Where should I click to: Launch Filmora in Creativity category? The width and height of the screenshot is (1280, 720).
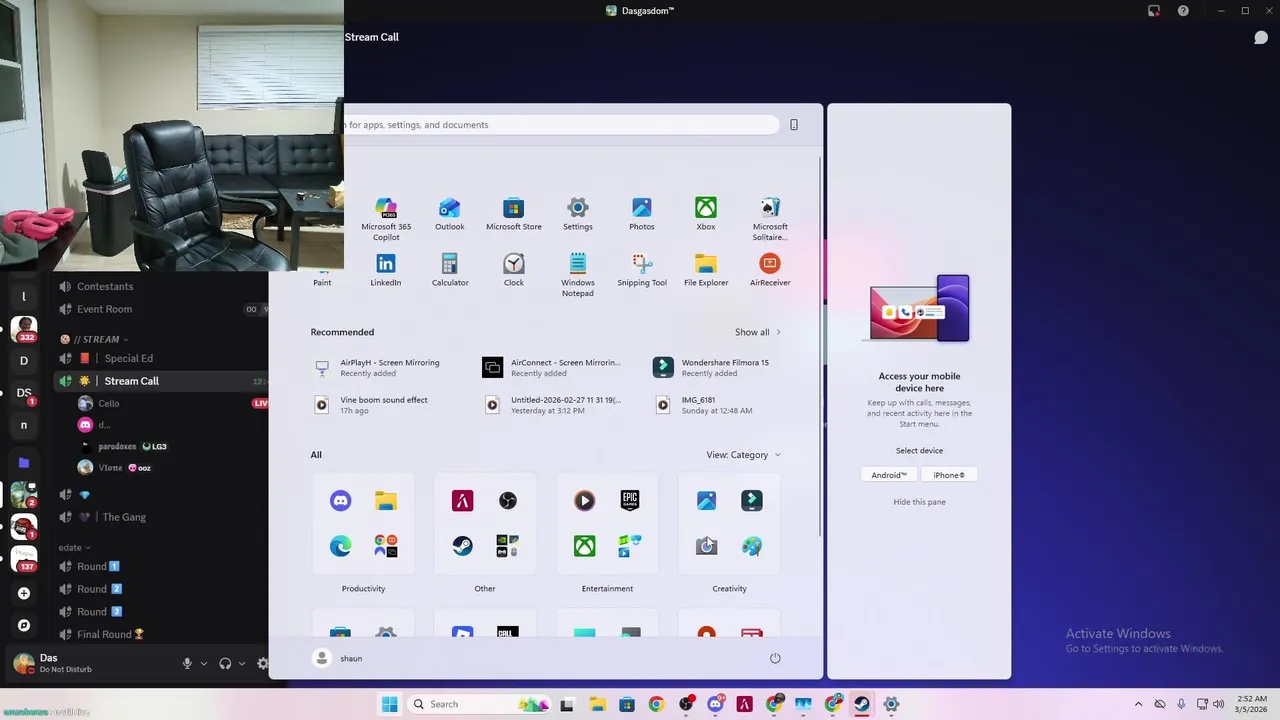752,501
